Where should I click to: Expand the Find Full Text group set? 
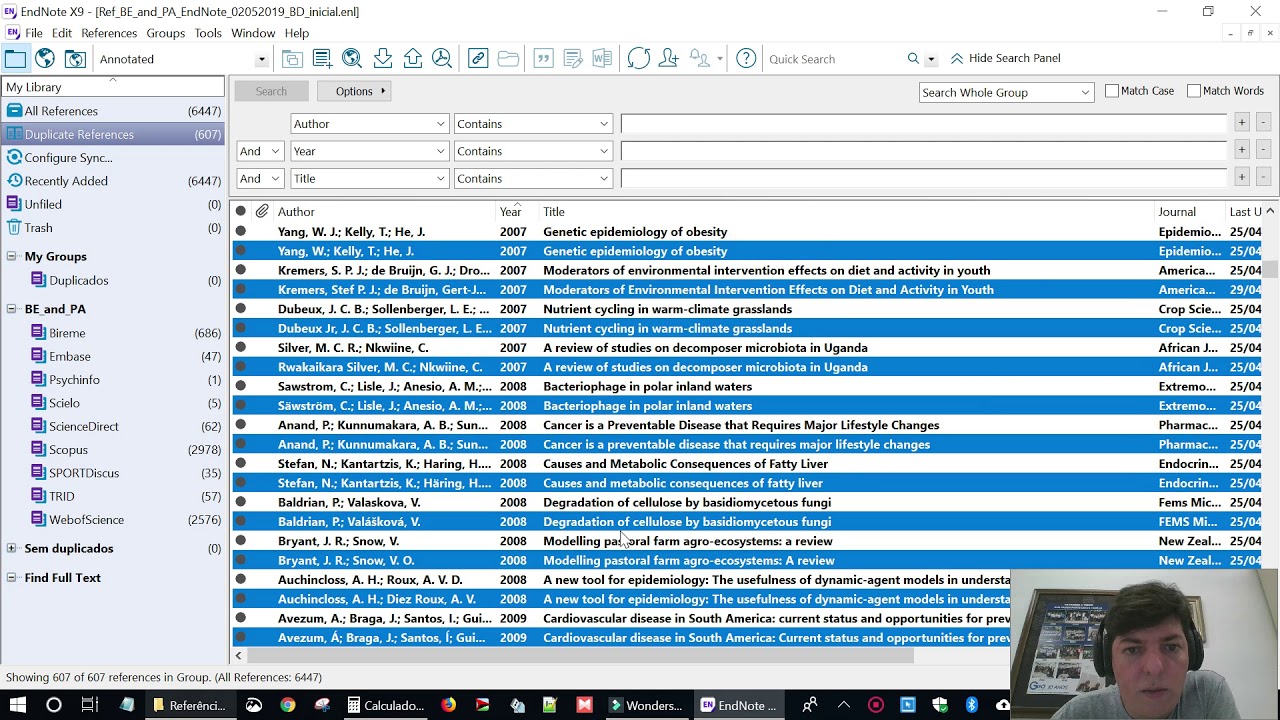click(x=12, y=577)
